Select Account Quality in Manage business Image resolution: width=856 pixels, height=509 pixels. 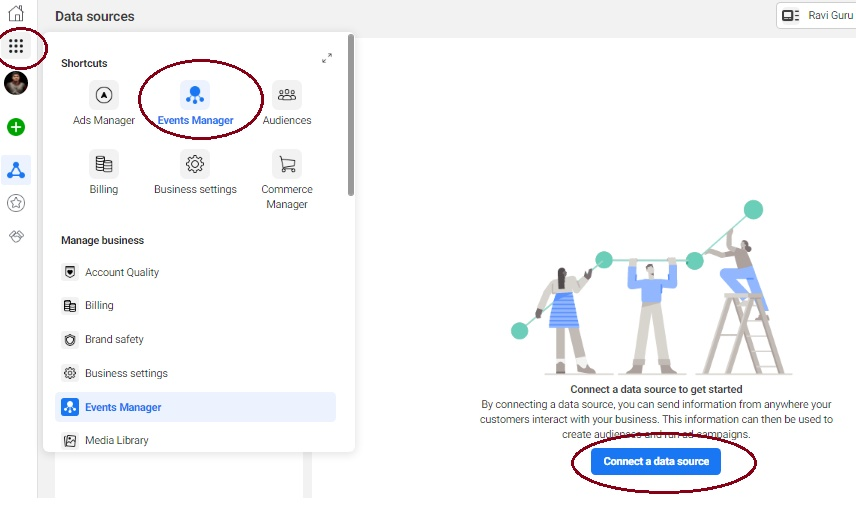click(195, 272)
